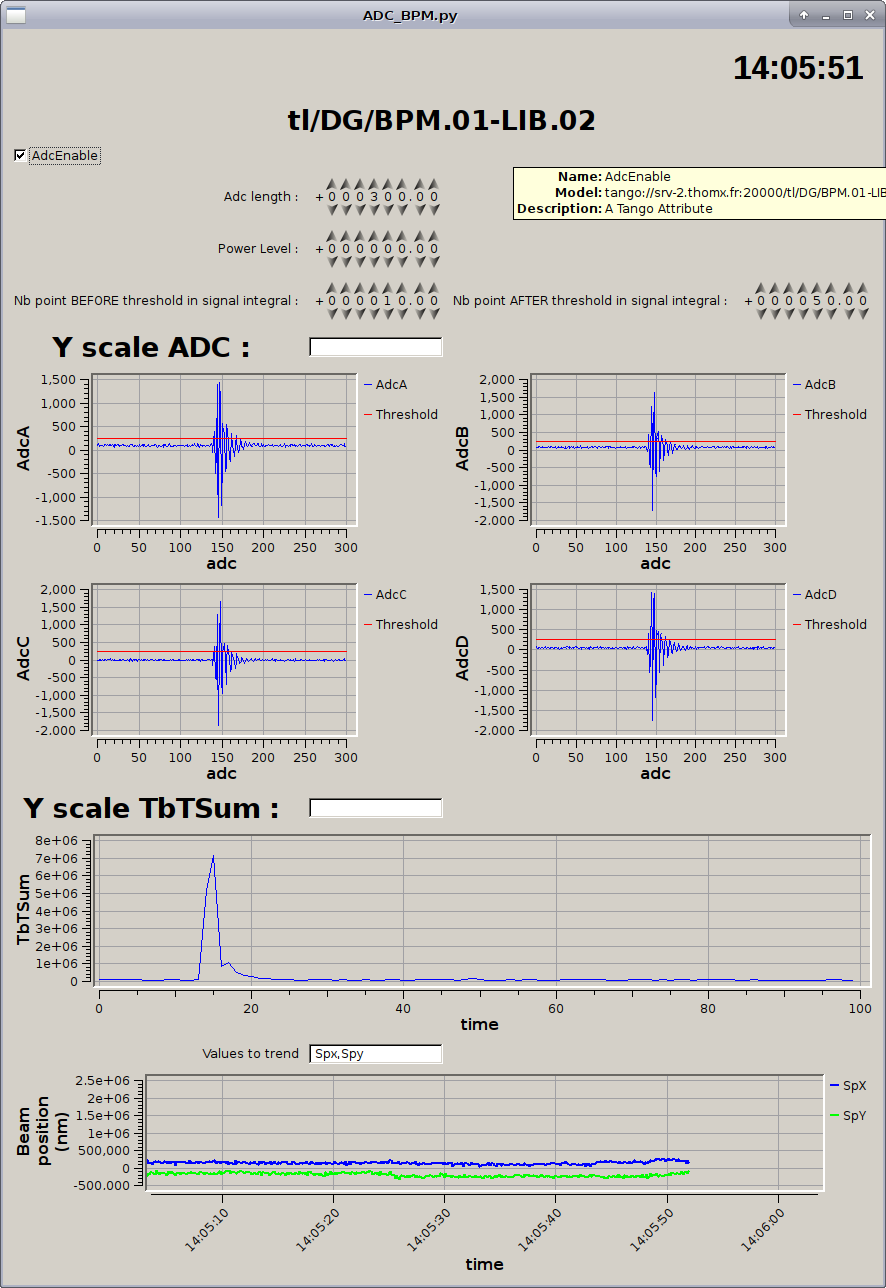The width and height of the screenshot is (886, 1288).
Task: Decrease Power Level units digit with down arrow
Action: click(x=402, y=262)
